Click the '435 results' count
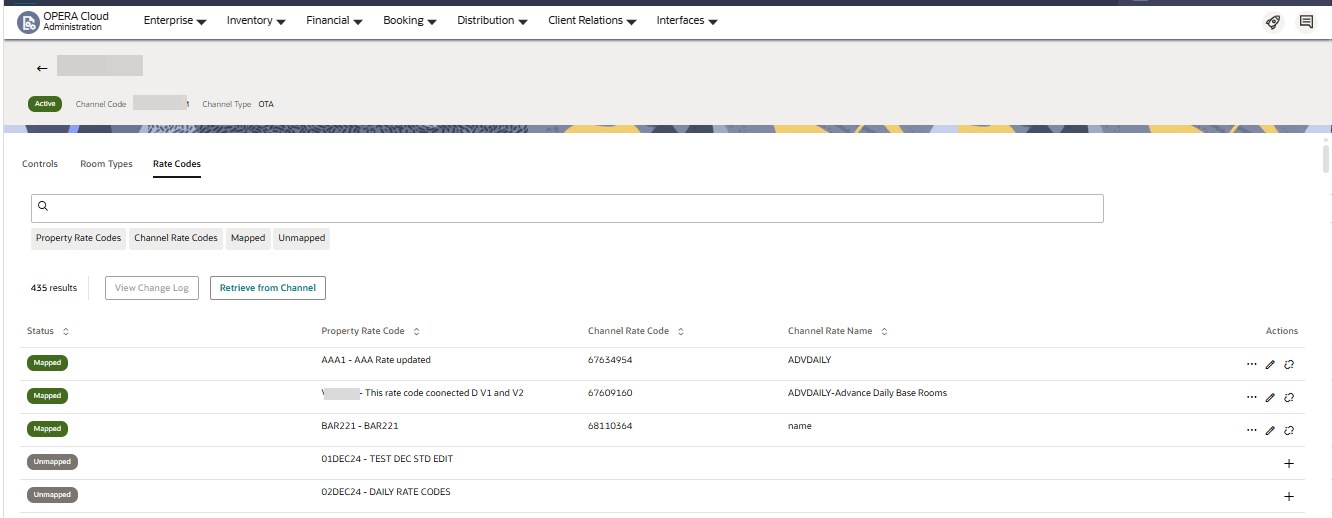The image size is (1332, 518). coord(54,288)
